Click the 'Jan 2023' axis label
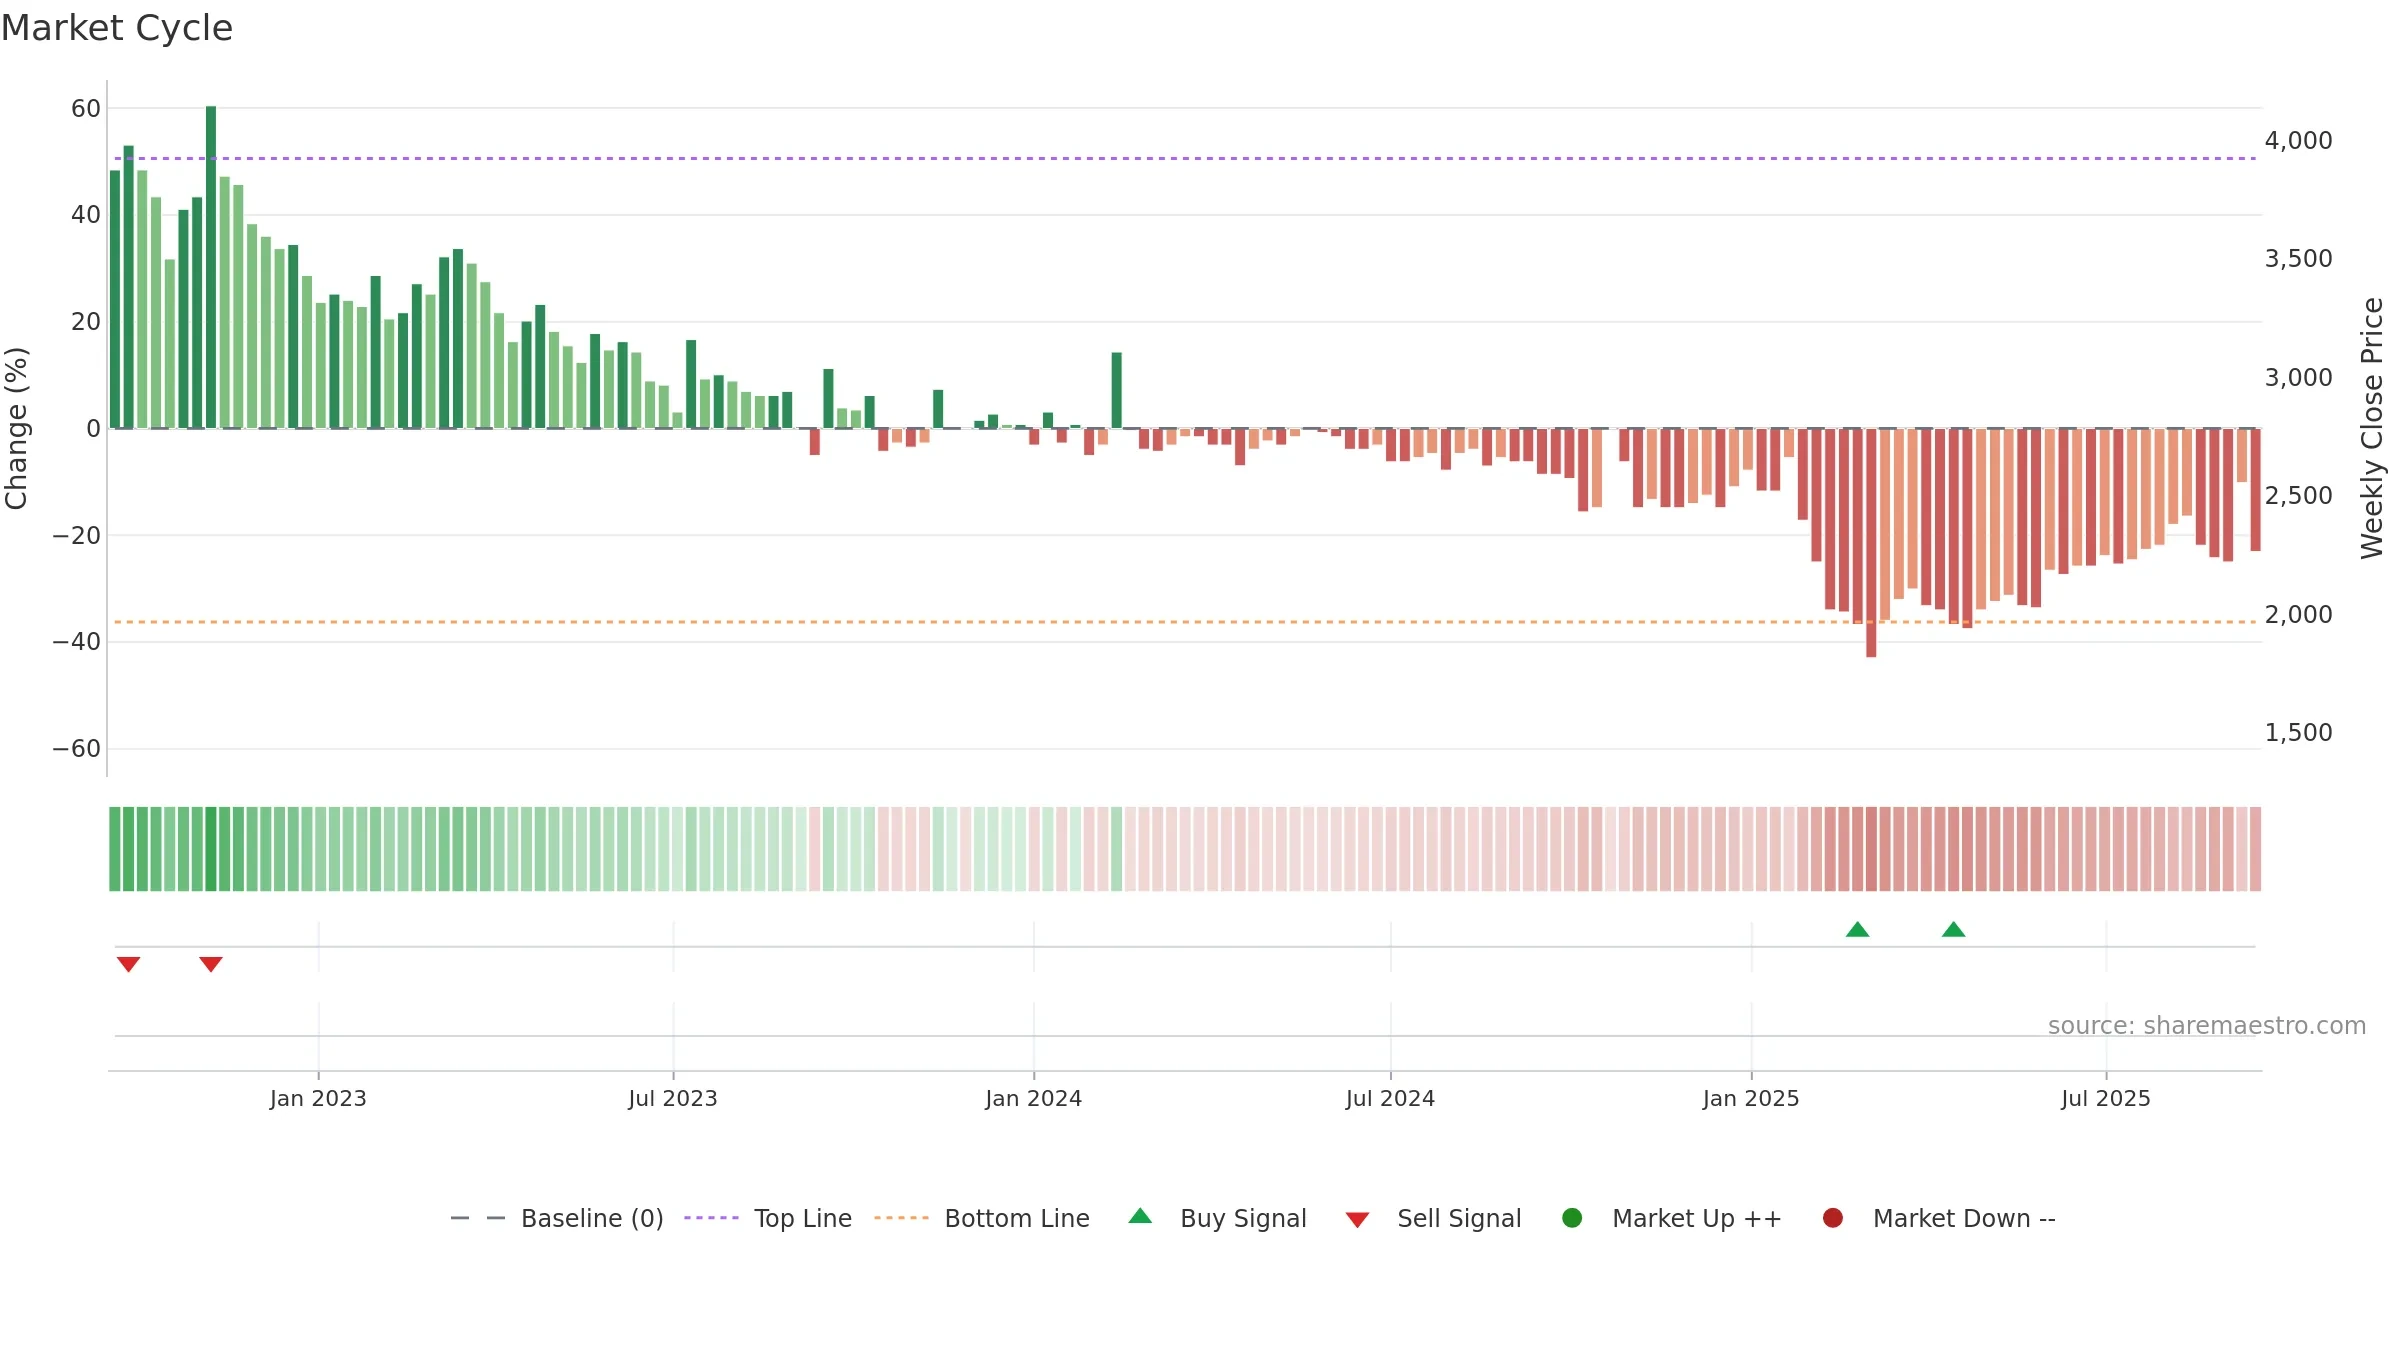2400x1350 pixels. pyautogui.click(x=318, y=1098)
